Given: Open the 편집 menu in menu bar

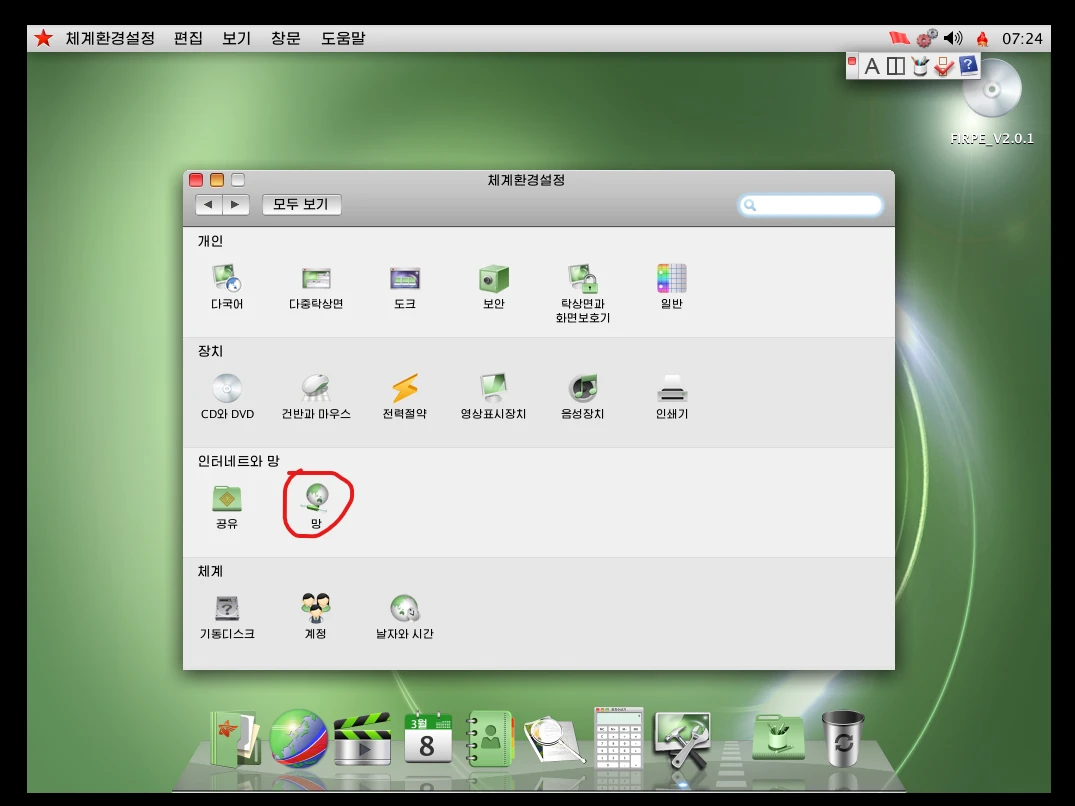Looking at the screenshot, I should click(188, 38).
